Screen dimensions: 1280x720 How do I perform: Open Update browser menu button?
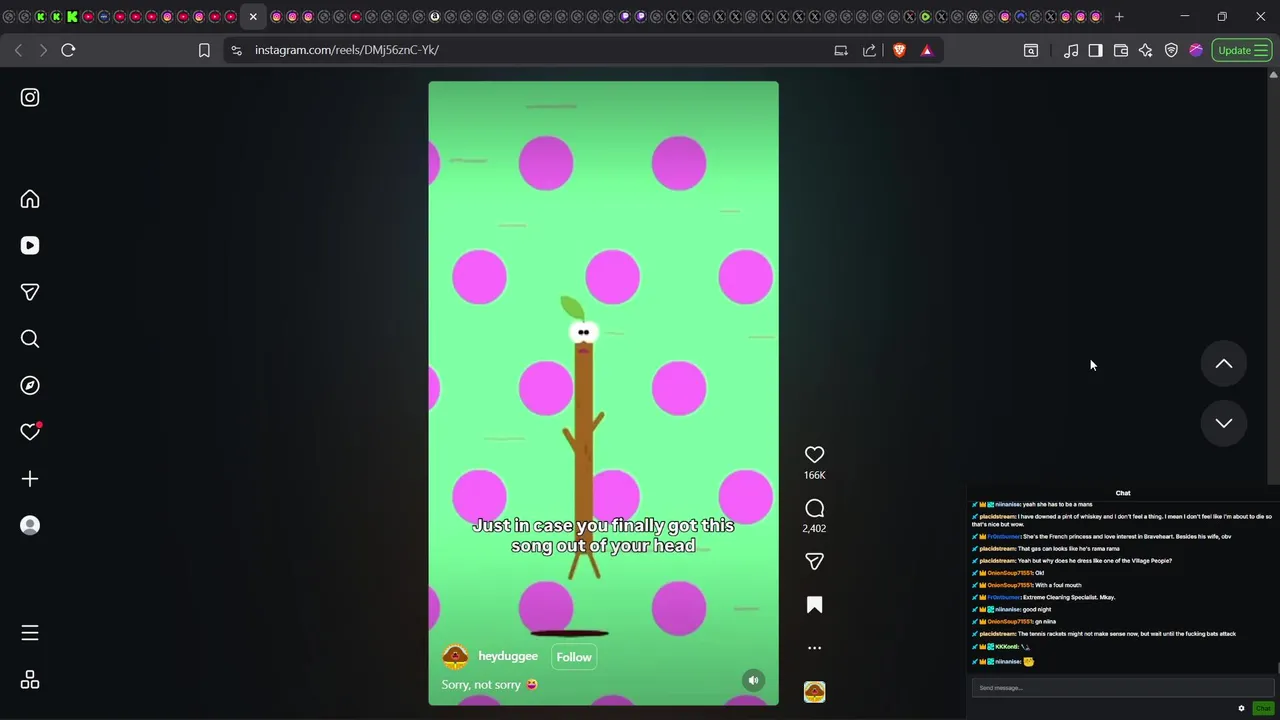pos(1242,50)
